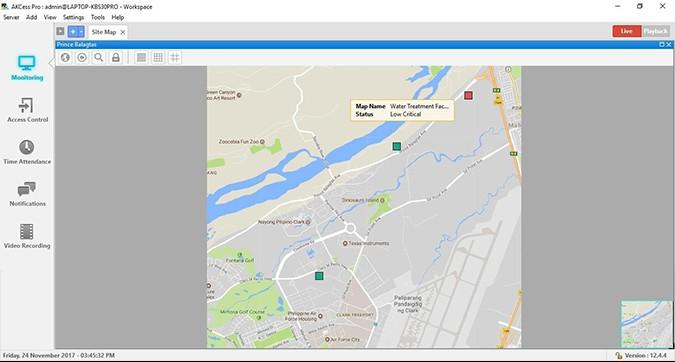Collapse the sidebar using the left arrow handle

pyautogui.click(x=51, y=63)
